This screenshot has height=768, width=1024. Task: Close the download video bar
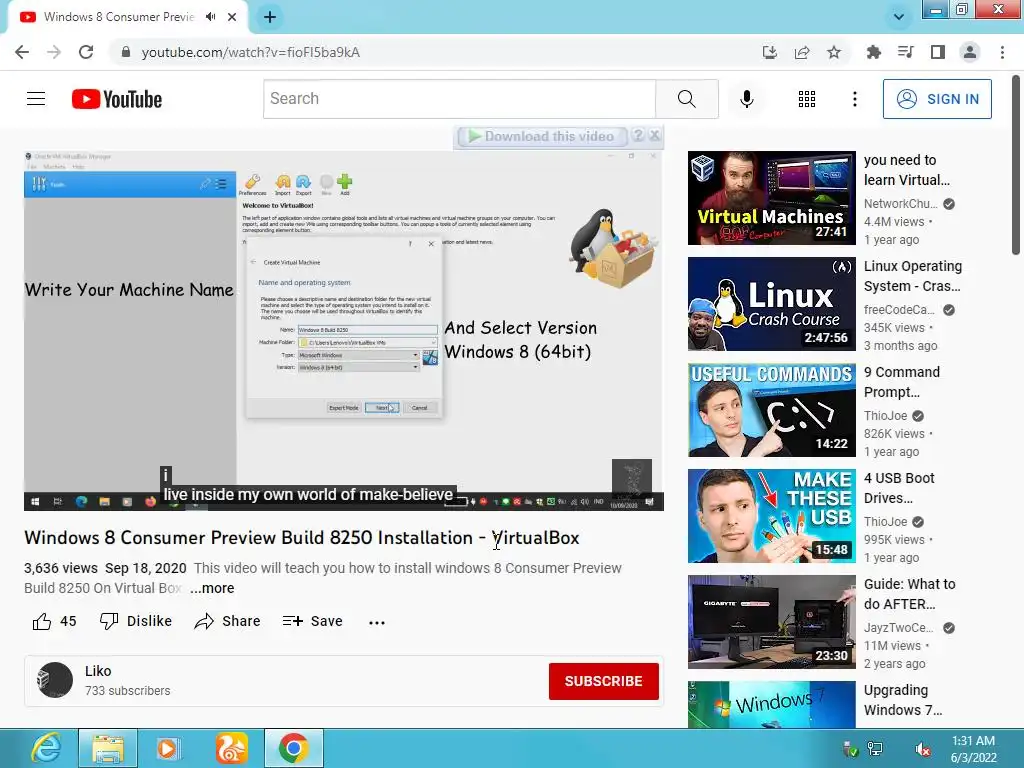click(654, 135)
